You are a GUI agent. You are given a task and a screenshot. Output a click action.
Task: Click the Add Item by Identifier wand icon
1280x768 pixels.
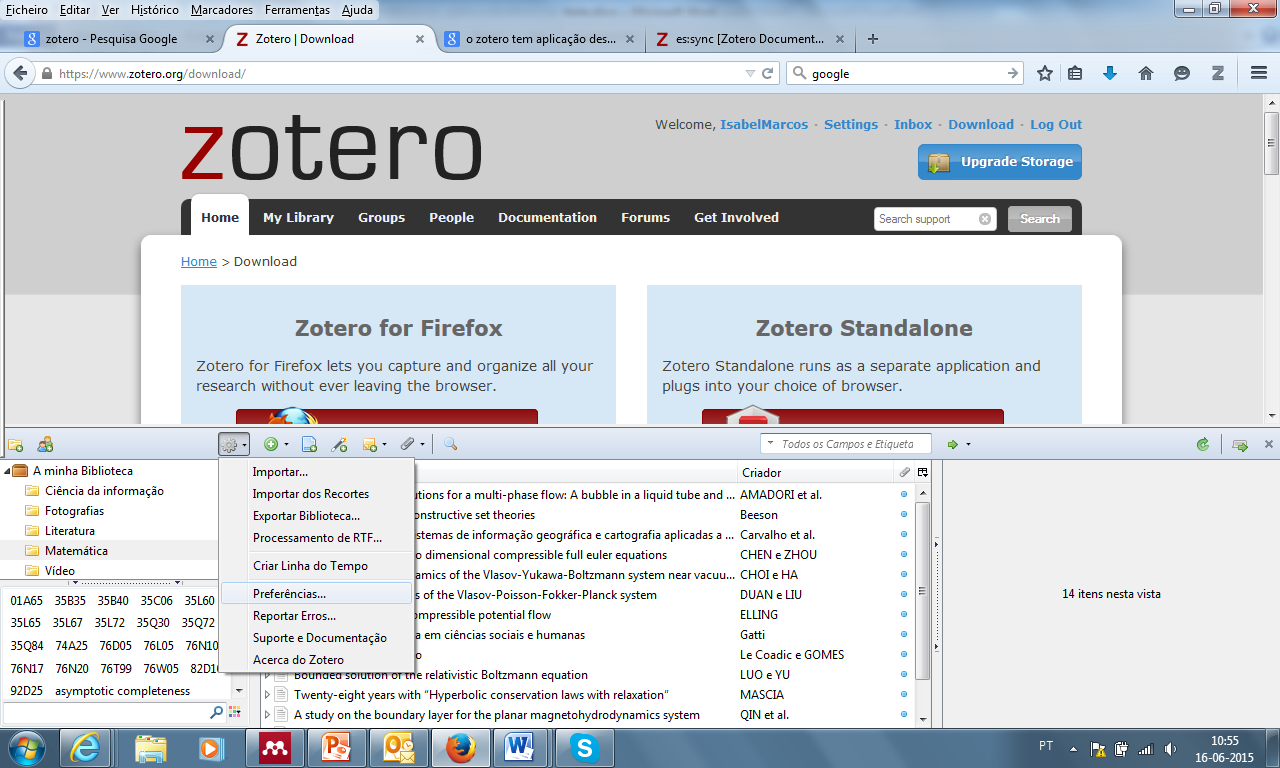point(339,444)
